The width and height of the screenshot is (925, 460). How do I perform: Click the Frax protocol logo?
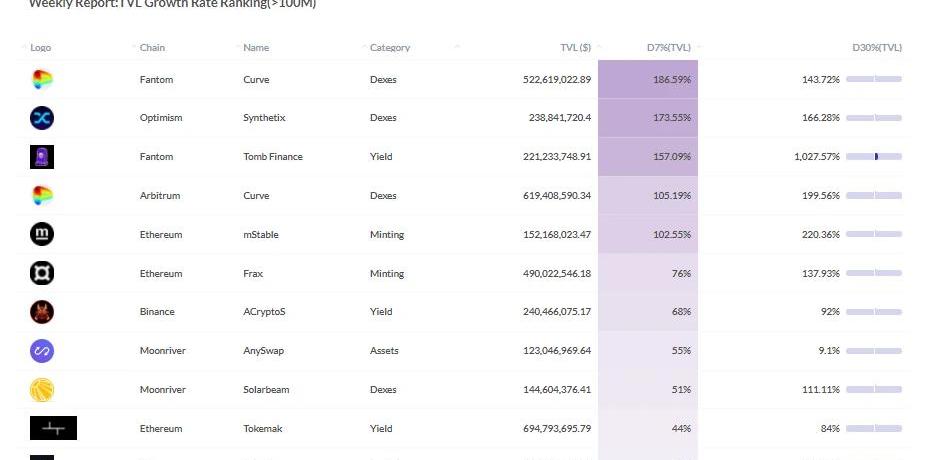point(42,274)
